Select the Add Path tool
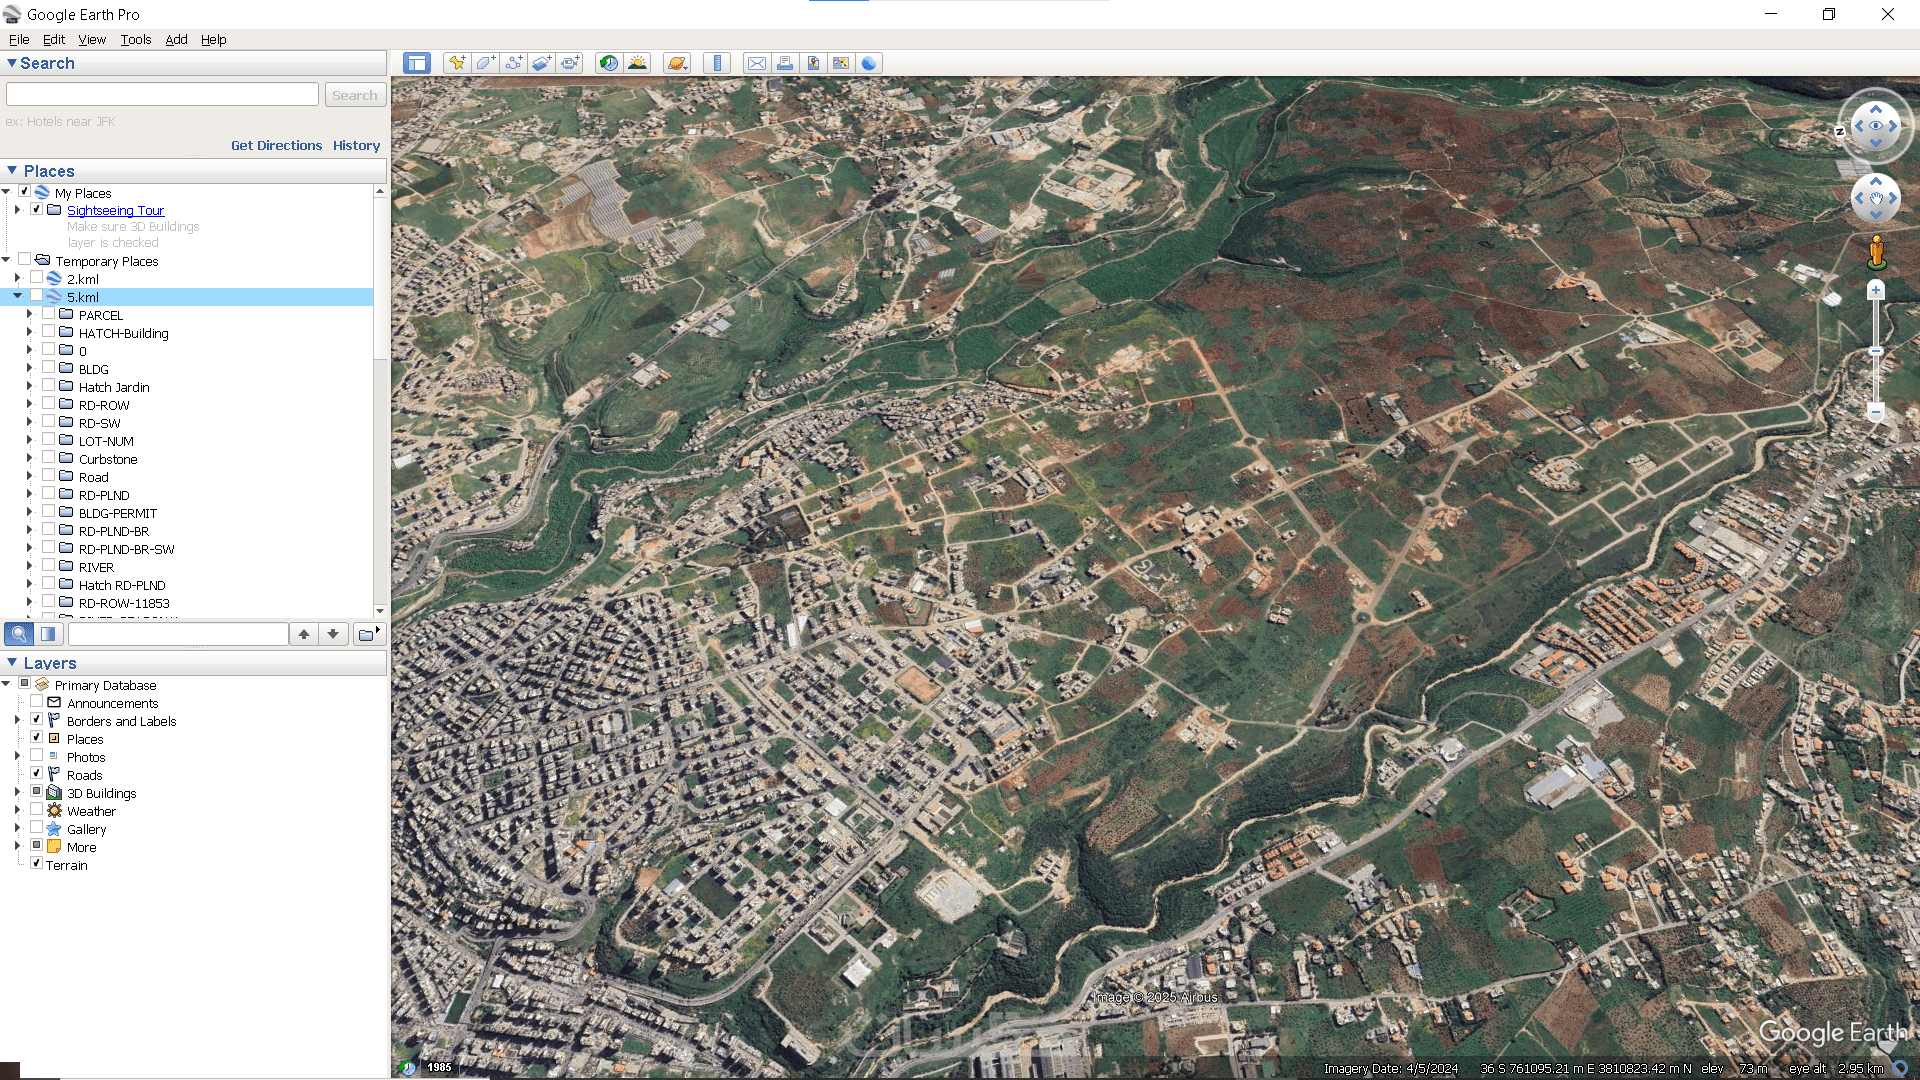Screen dimensions: 1920x1080 (x=513, y=63)
